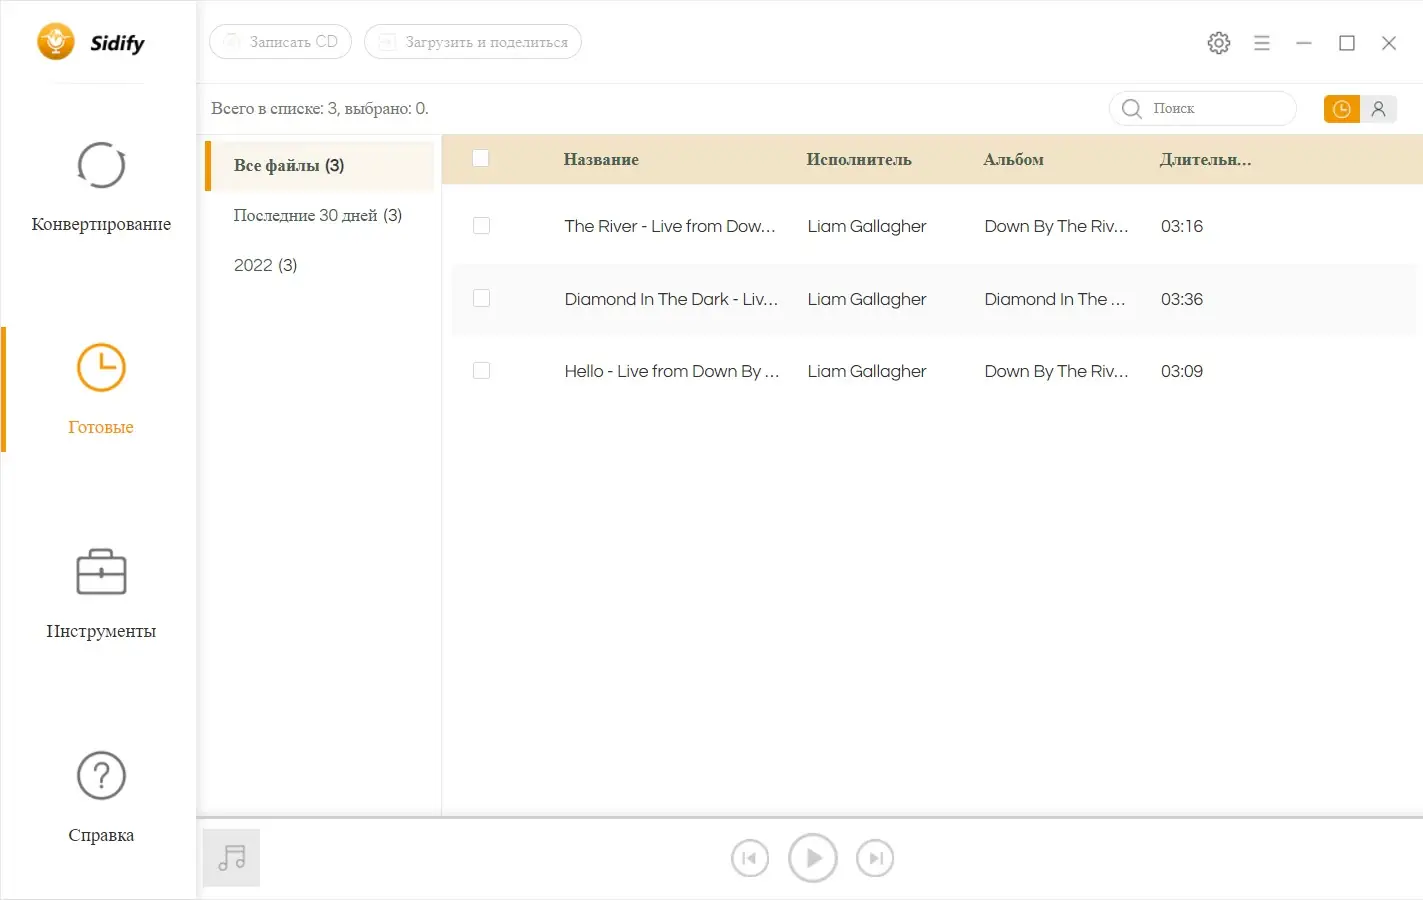The image size is (1423, 900).
Task: Switch to history clock view
Action: pyautogui.click(x=1342, y=109)
